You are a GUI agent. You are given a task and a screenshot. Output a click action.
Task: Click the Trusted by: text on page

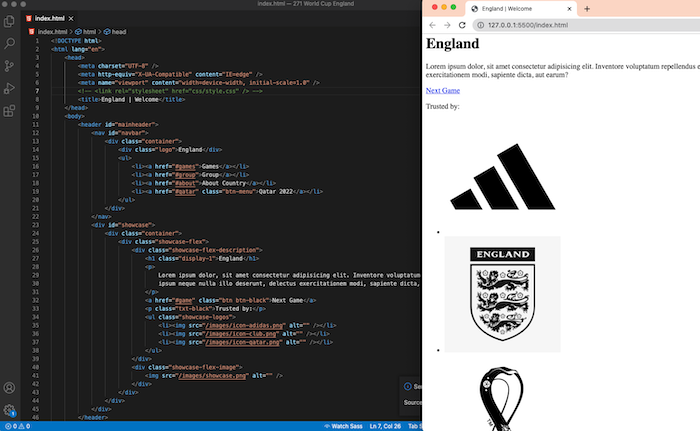coord(442,106)
